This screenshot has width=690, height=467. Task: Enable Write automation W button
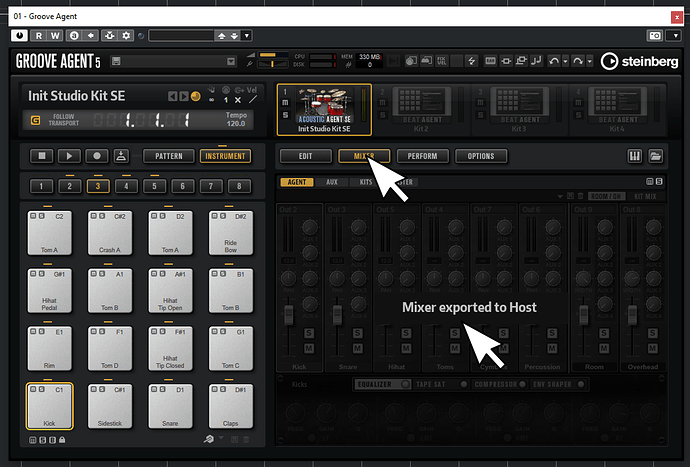[55, 36]
